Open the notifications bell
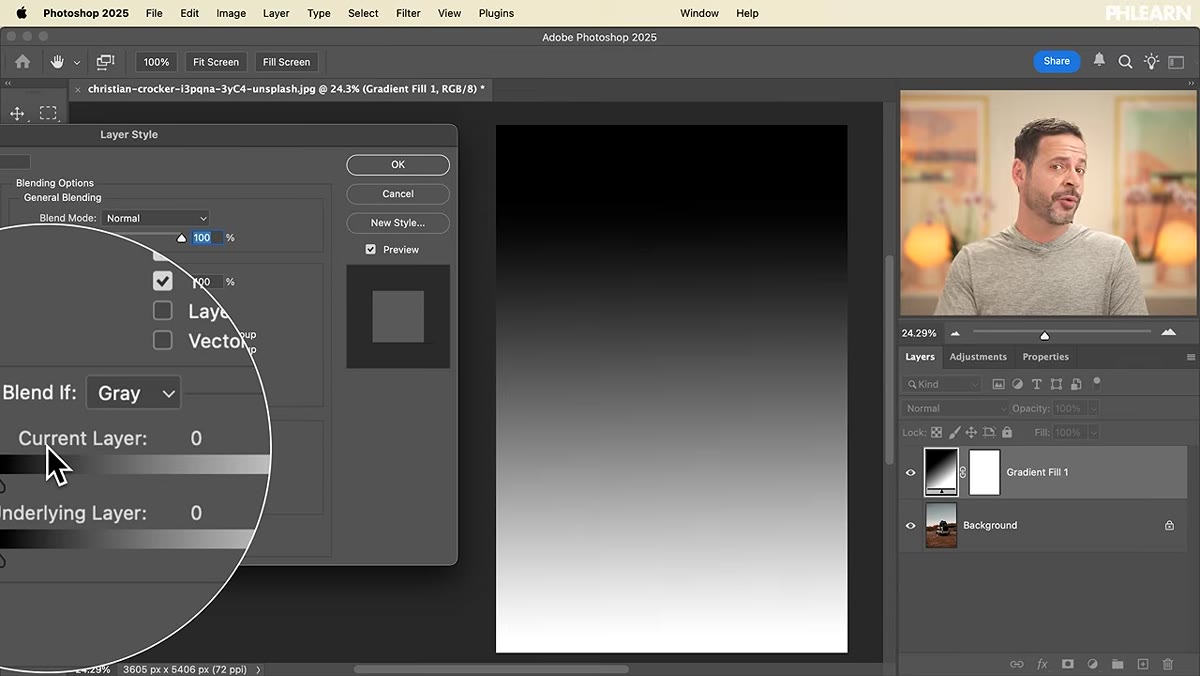This screenshot has height=676, width=1200. point(1099,61)
